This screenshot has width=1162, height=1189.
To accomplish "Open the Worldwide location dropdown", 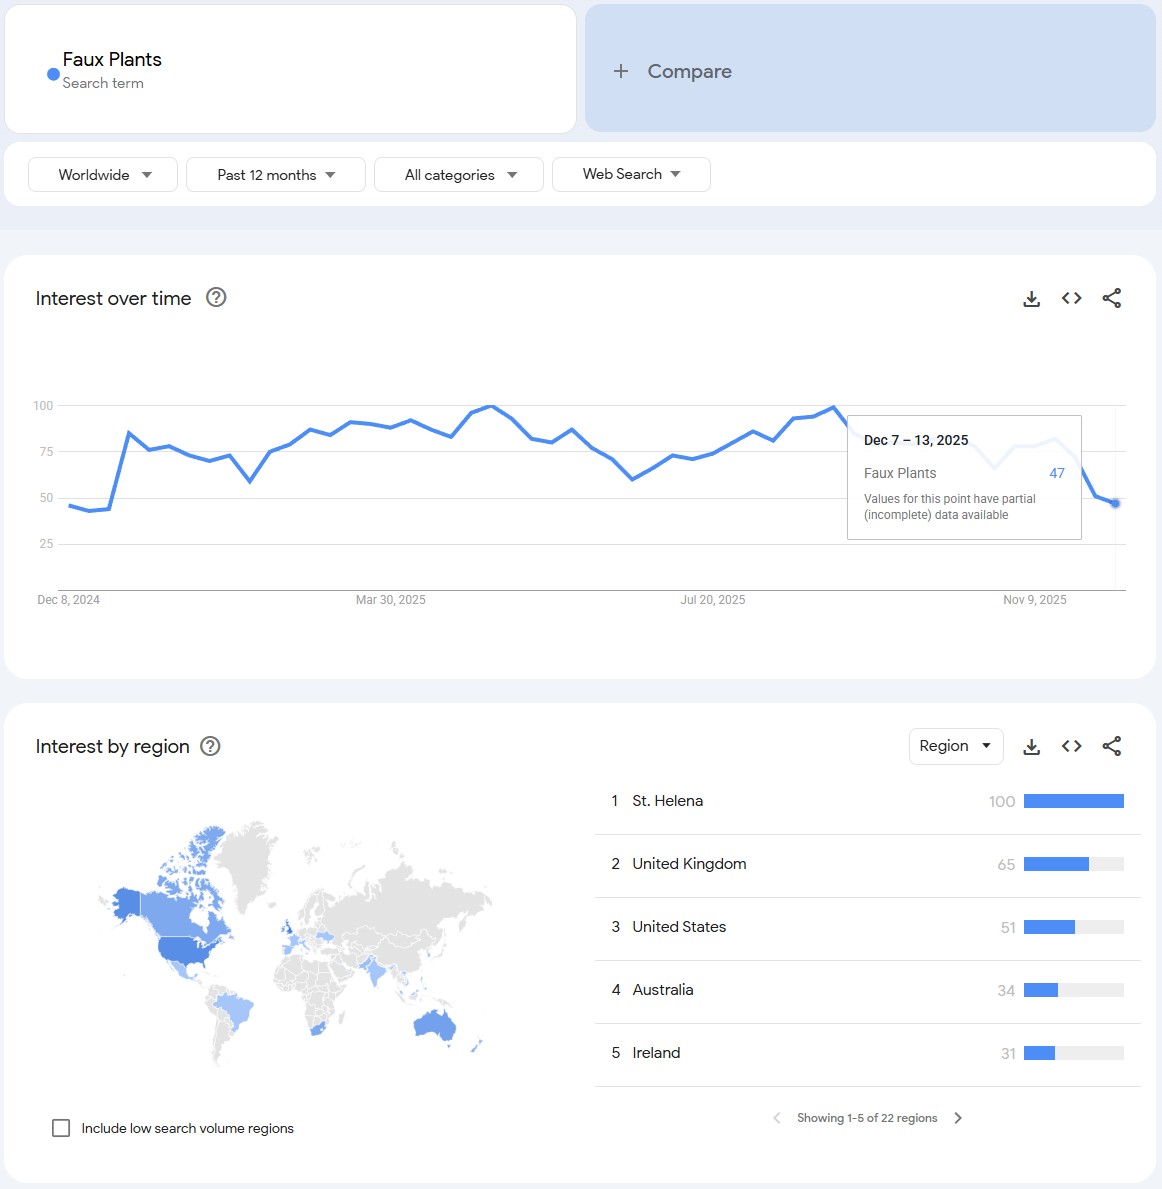I will [x=103, y=175].
